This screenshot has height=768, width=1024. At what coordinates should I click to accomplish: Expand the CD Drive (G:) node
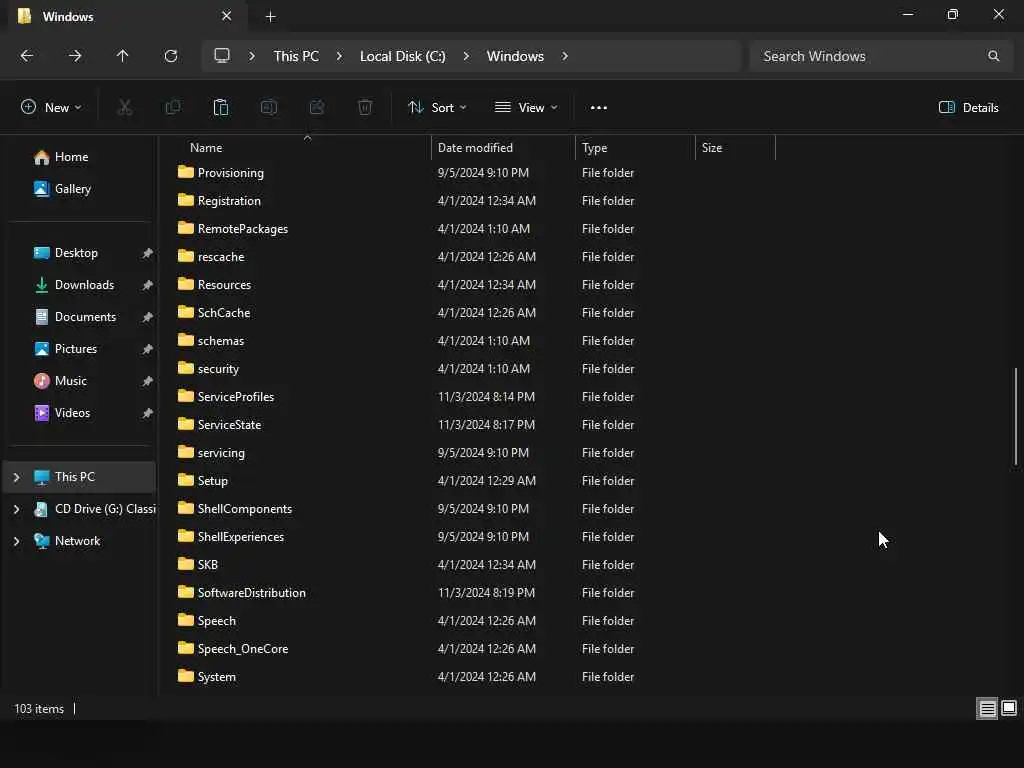click(x=16, y=509)
